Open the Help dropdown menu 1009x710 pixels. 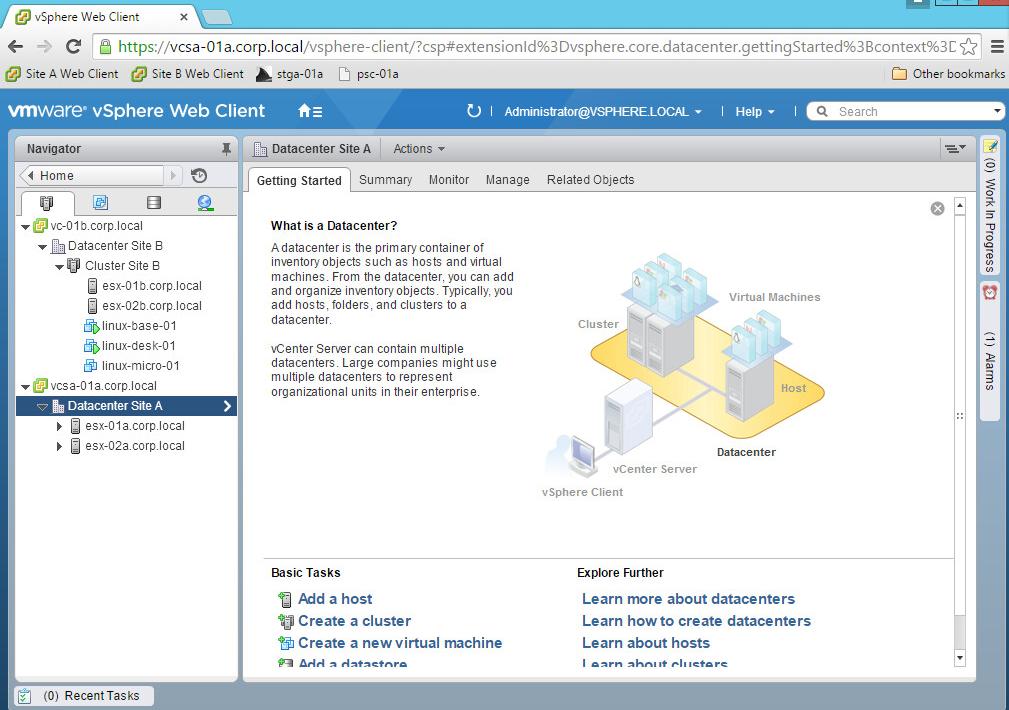(x=755, y=111)
